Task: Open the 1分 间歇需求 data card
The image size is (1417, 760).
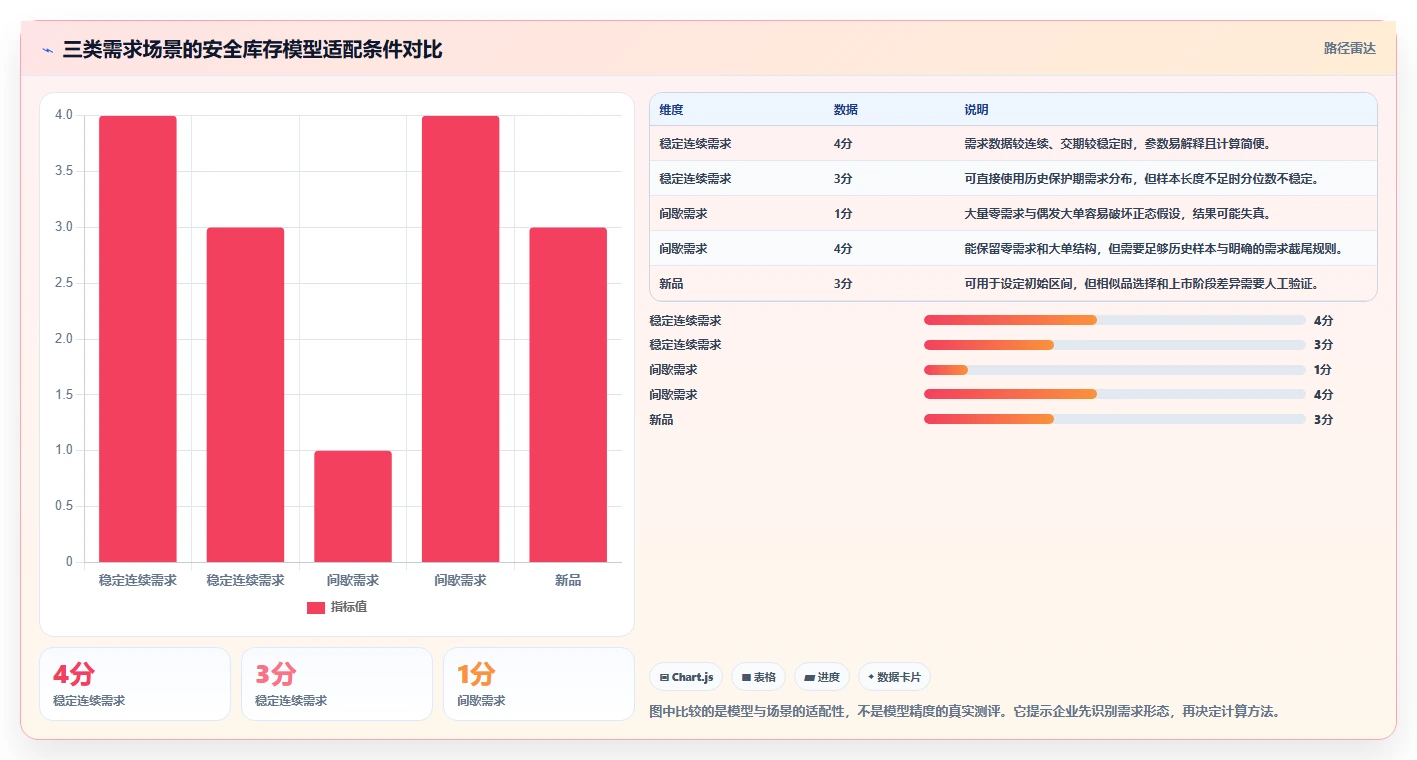Action: point(539,684)
